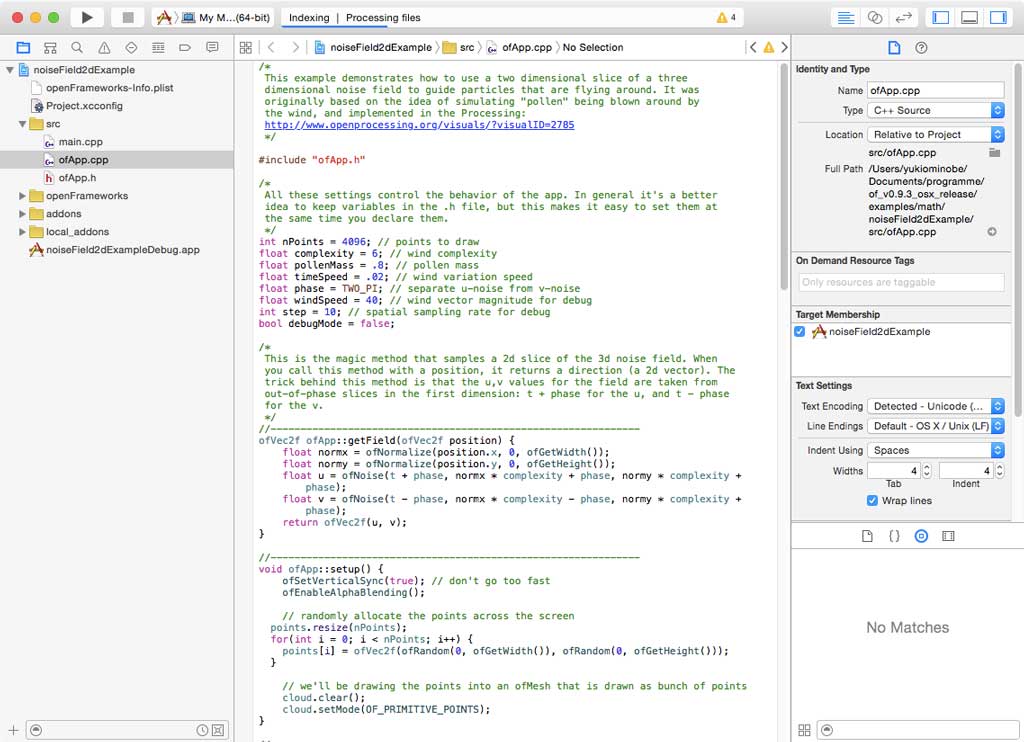Collapse the src folder
Image resolution: width=1024 pixels, height=742 pixels.
(x=23, y=124)
